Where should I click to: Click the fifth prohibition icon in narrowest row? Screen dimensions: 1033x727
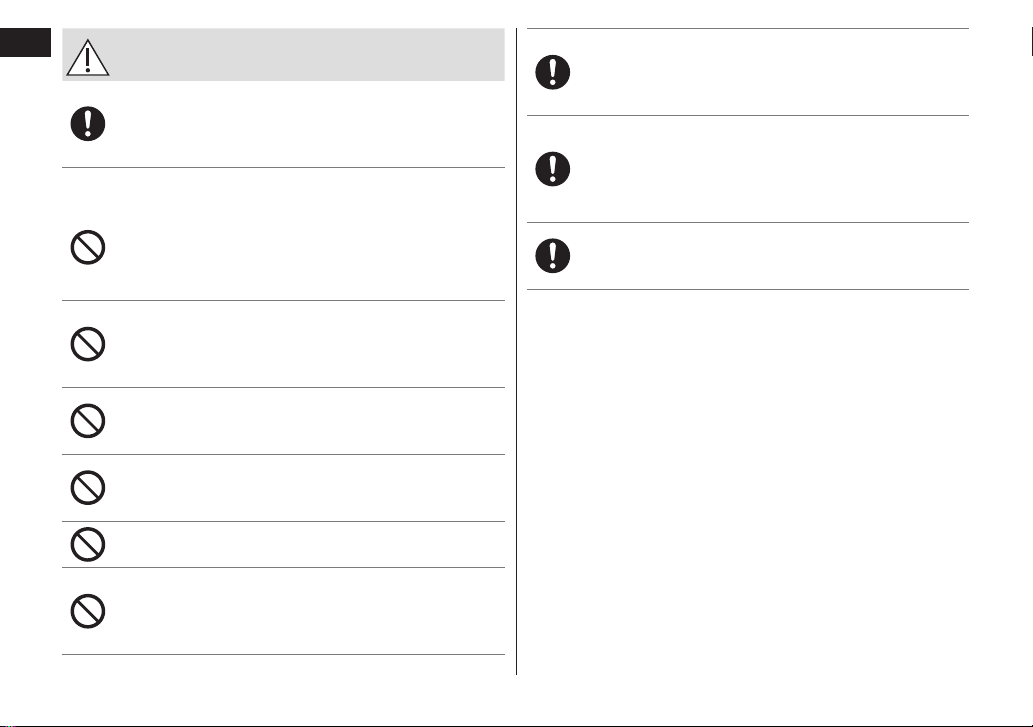pos(88,545)
